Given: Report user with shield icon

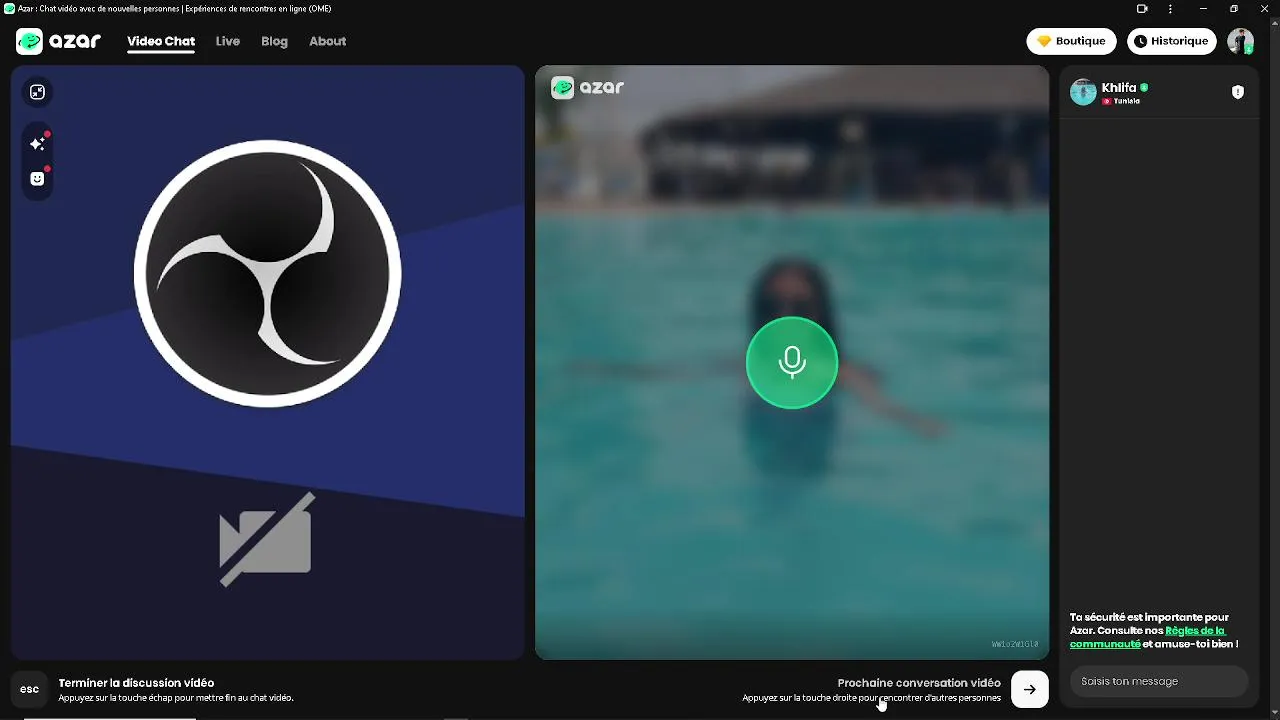Looking at the screenshot, I should pos(1238,92).
